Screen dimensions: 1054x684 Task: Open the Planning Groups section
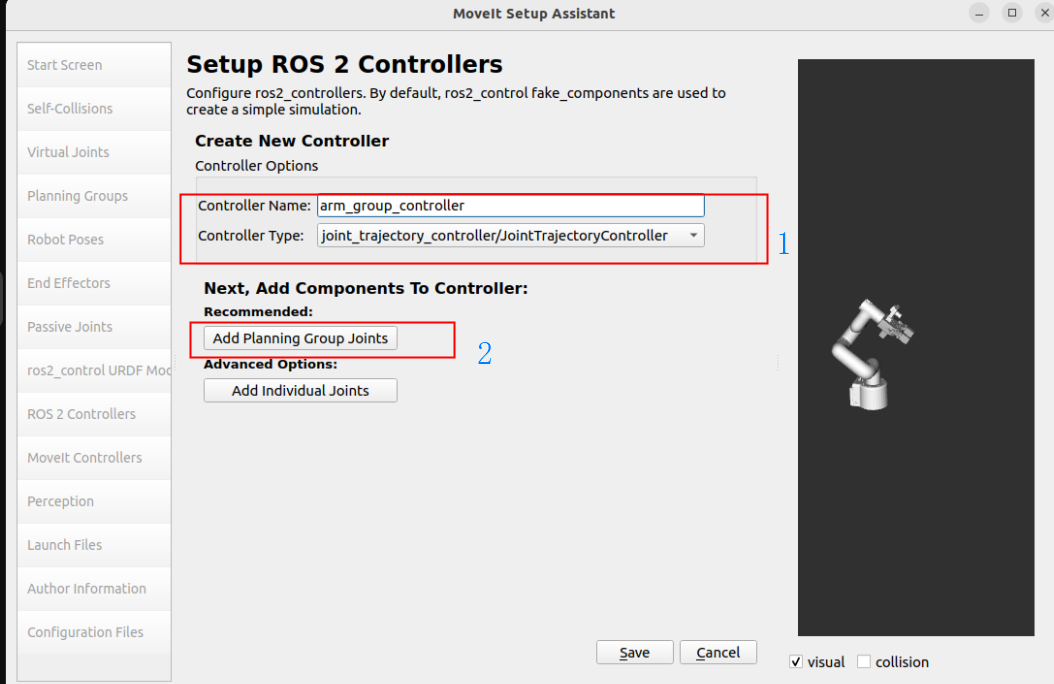(94, 196)
